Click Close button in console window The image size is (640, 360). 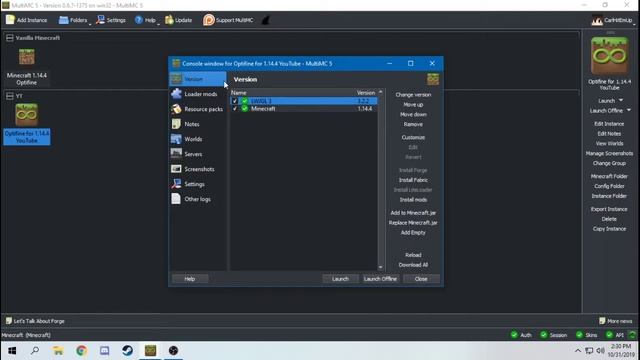pos(421,279)
